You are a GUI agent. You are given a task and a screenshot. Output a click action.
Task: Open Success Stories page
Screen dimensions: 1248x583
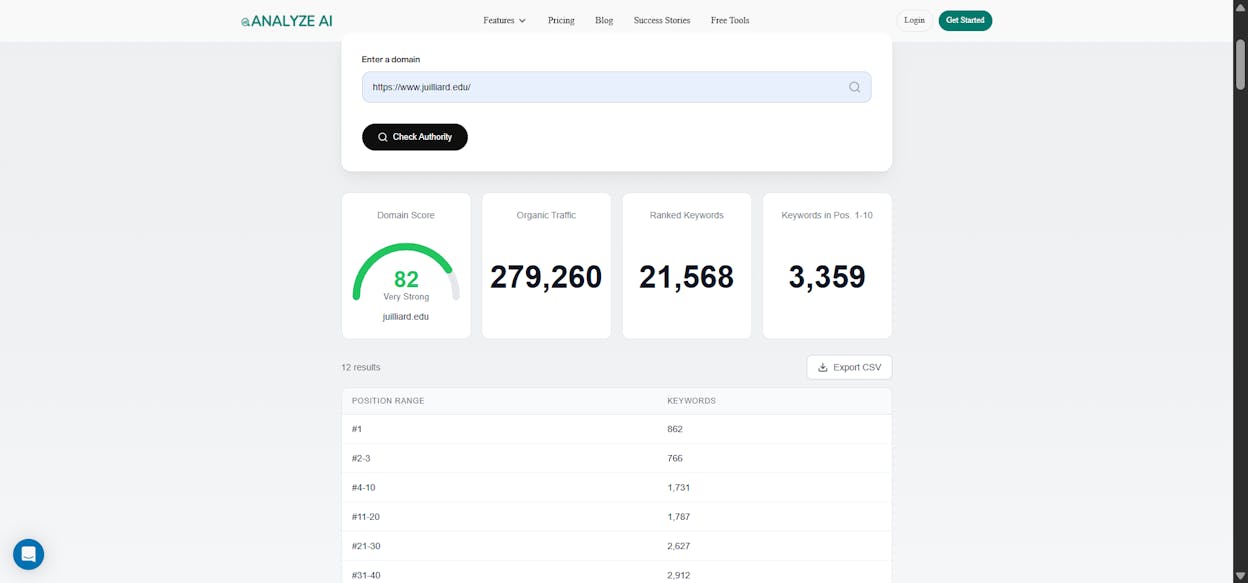point(662,20)
